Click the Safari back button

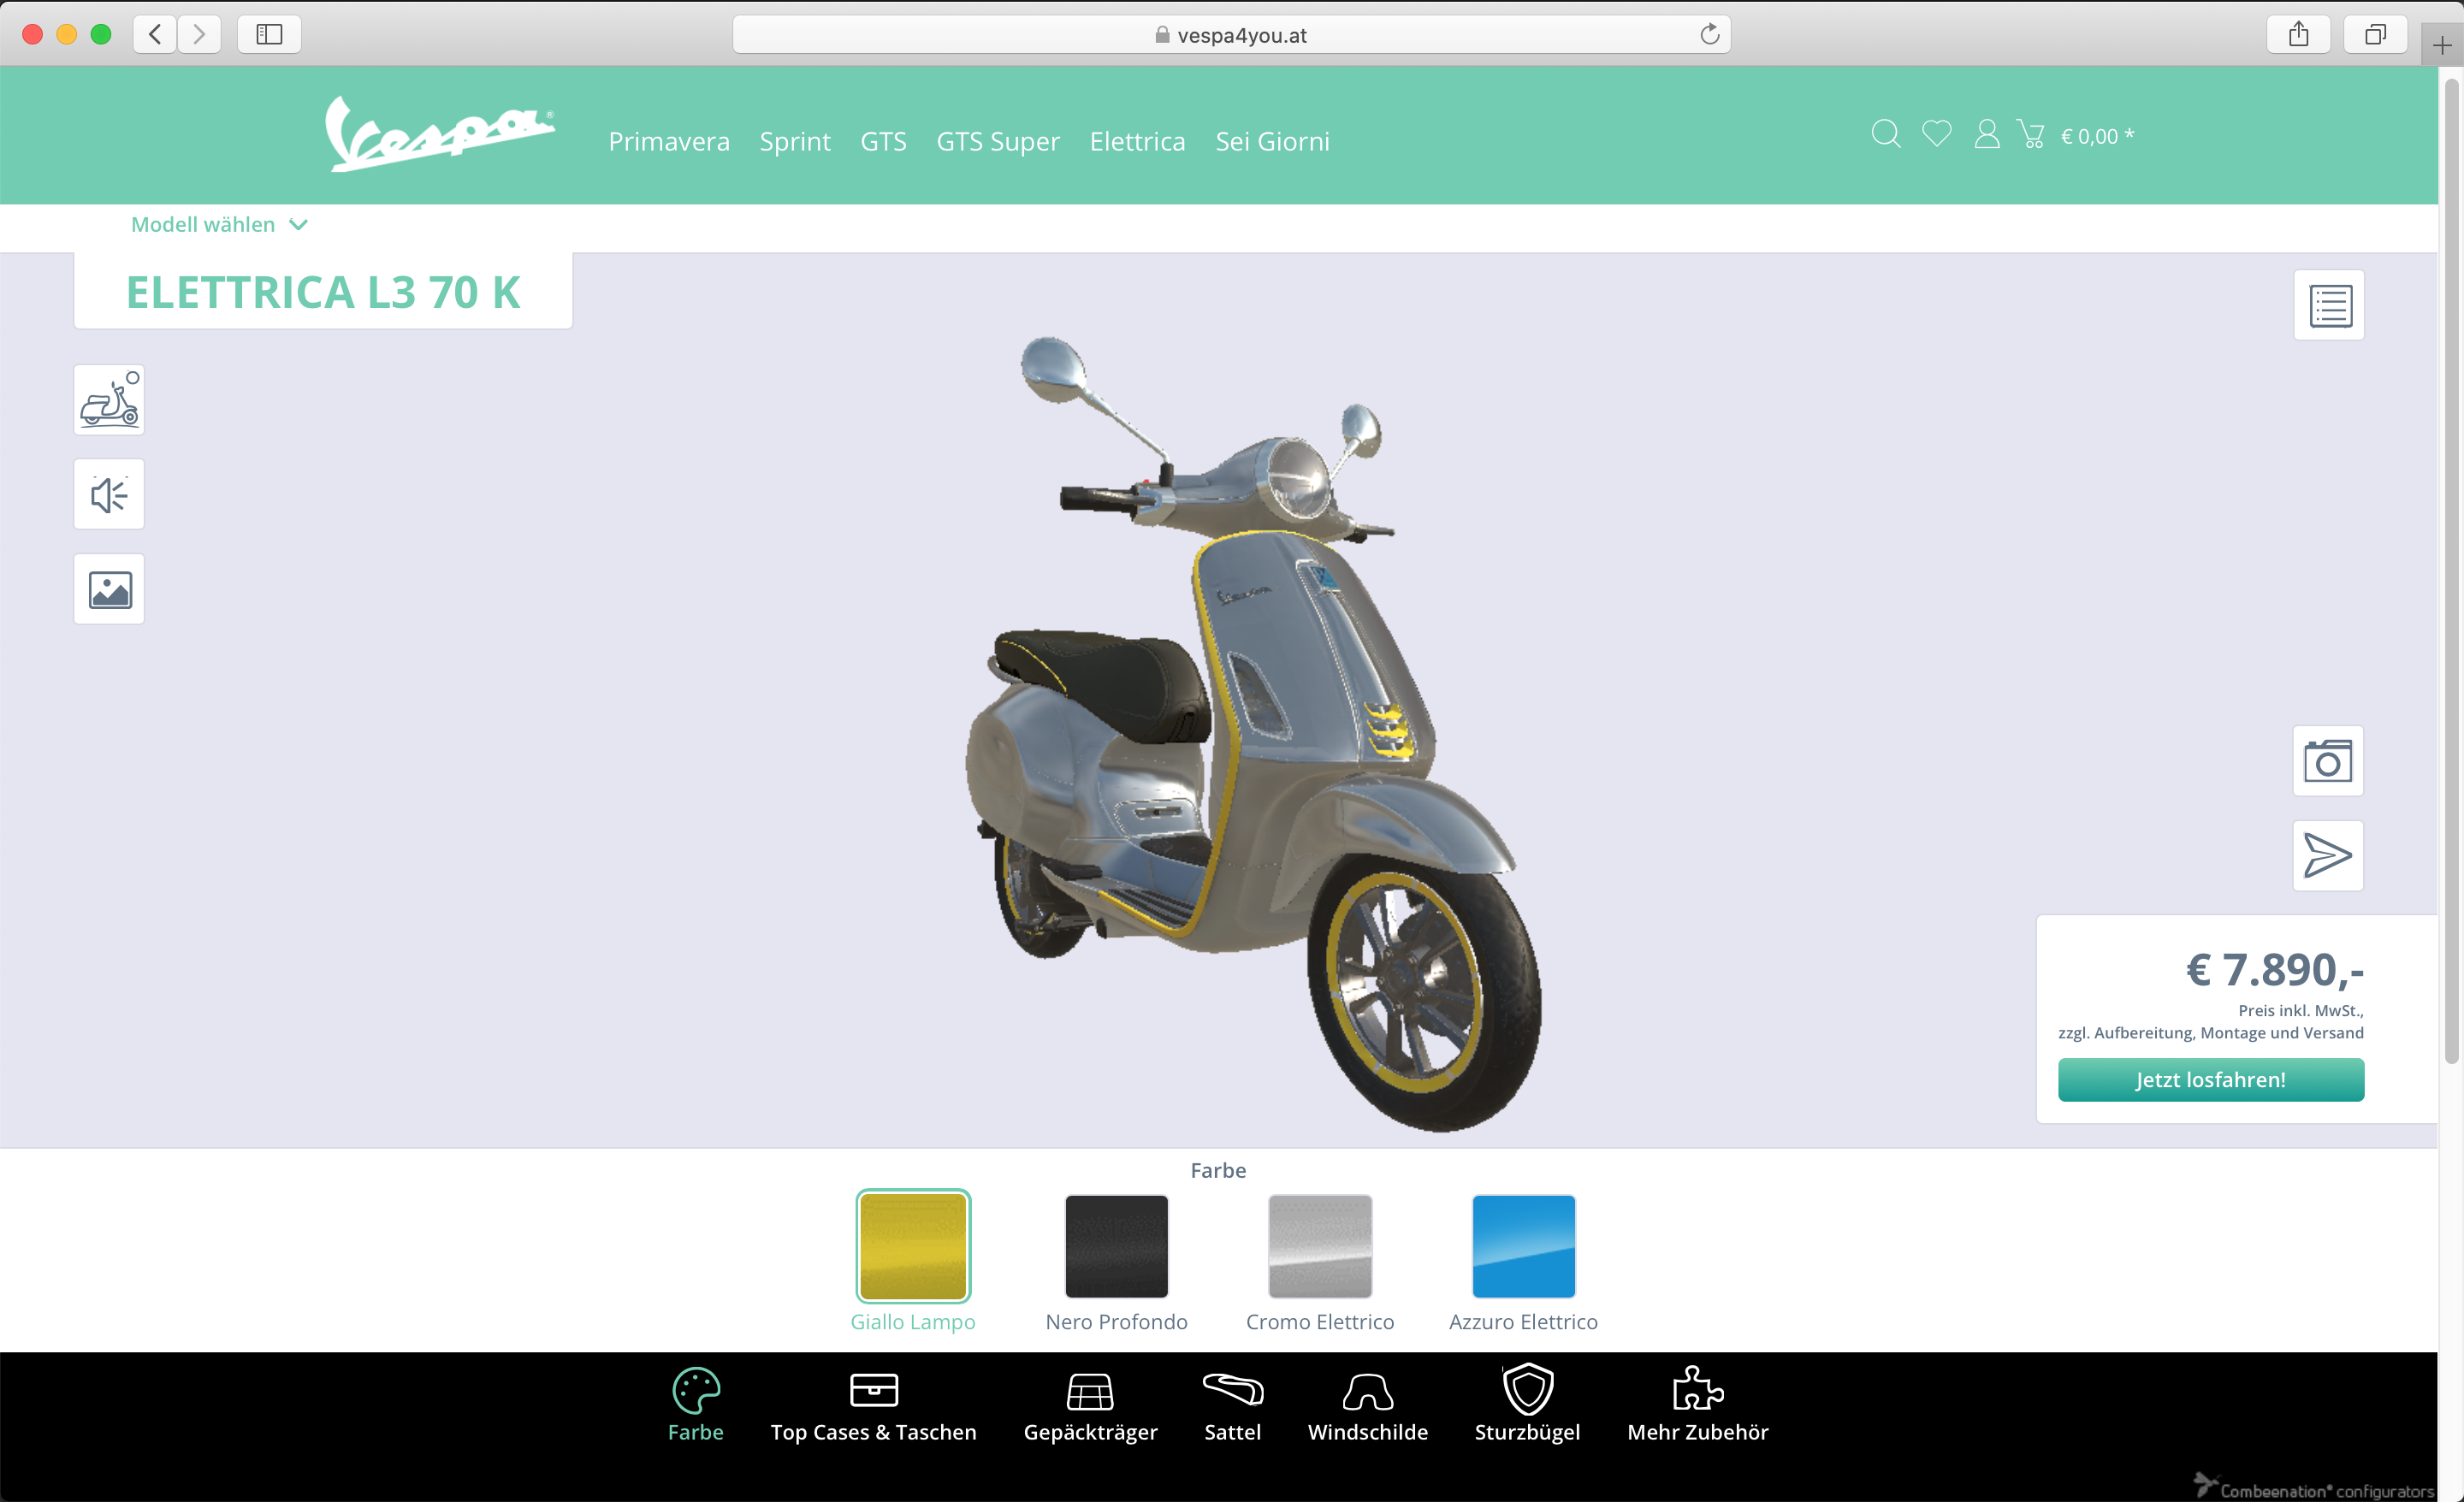pyautogui.click(x=155, y=34)
